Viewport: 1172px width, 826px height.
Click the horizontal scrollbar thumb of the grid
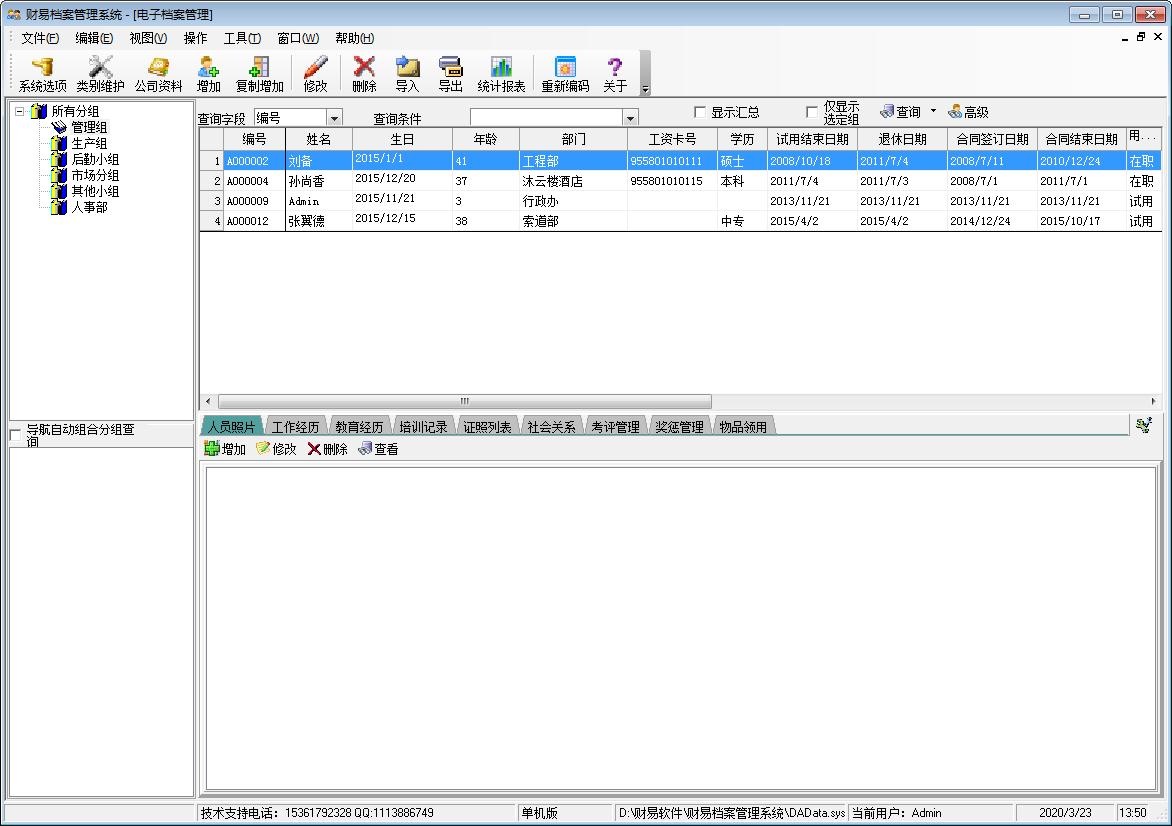[464, 401]
